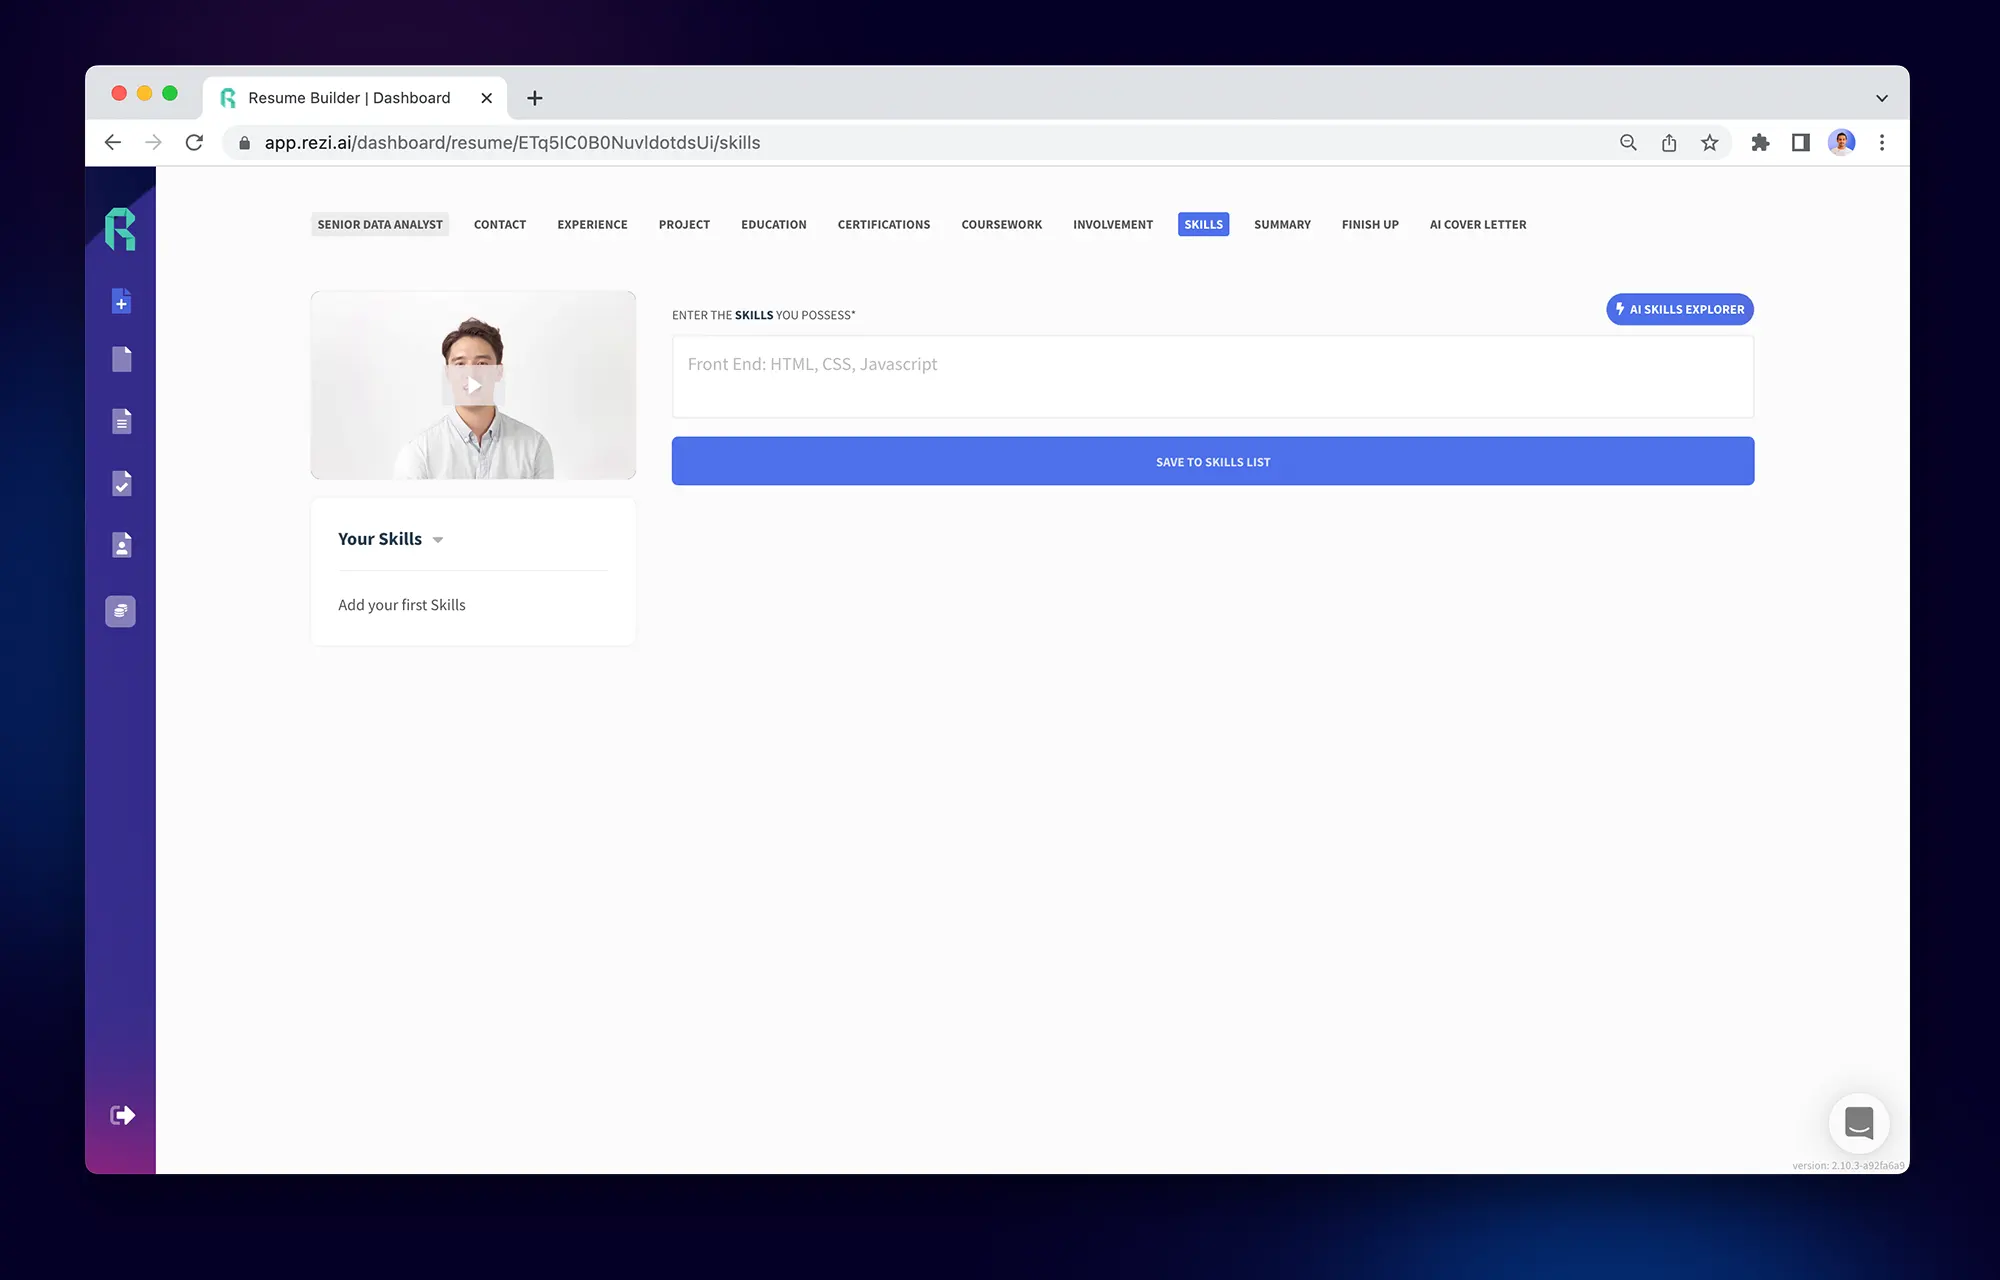Click the browser forward arrow

coord(153,143)
